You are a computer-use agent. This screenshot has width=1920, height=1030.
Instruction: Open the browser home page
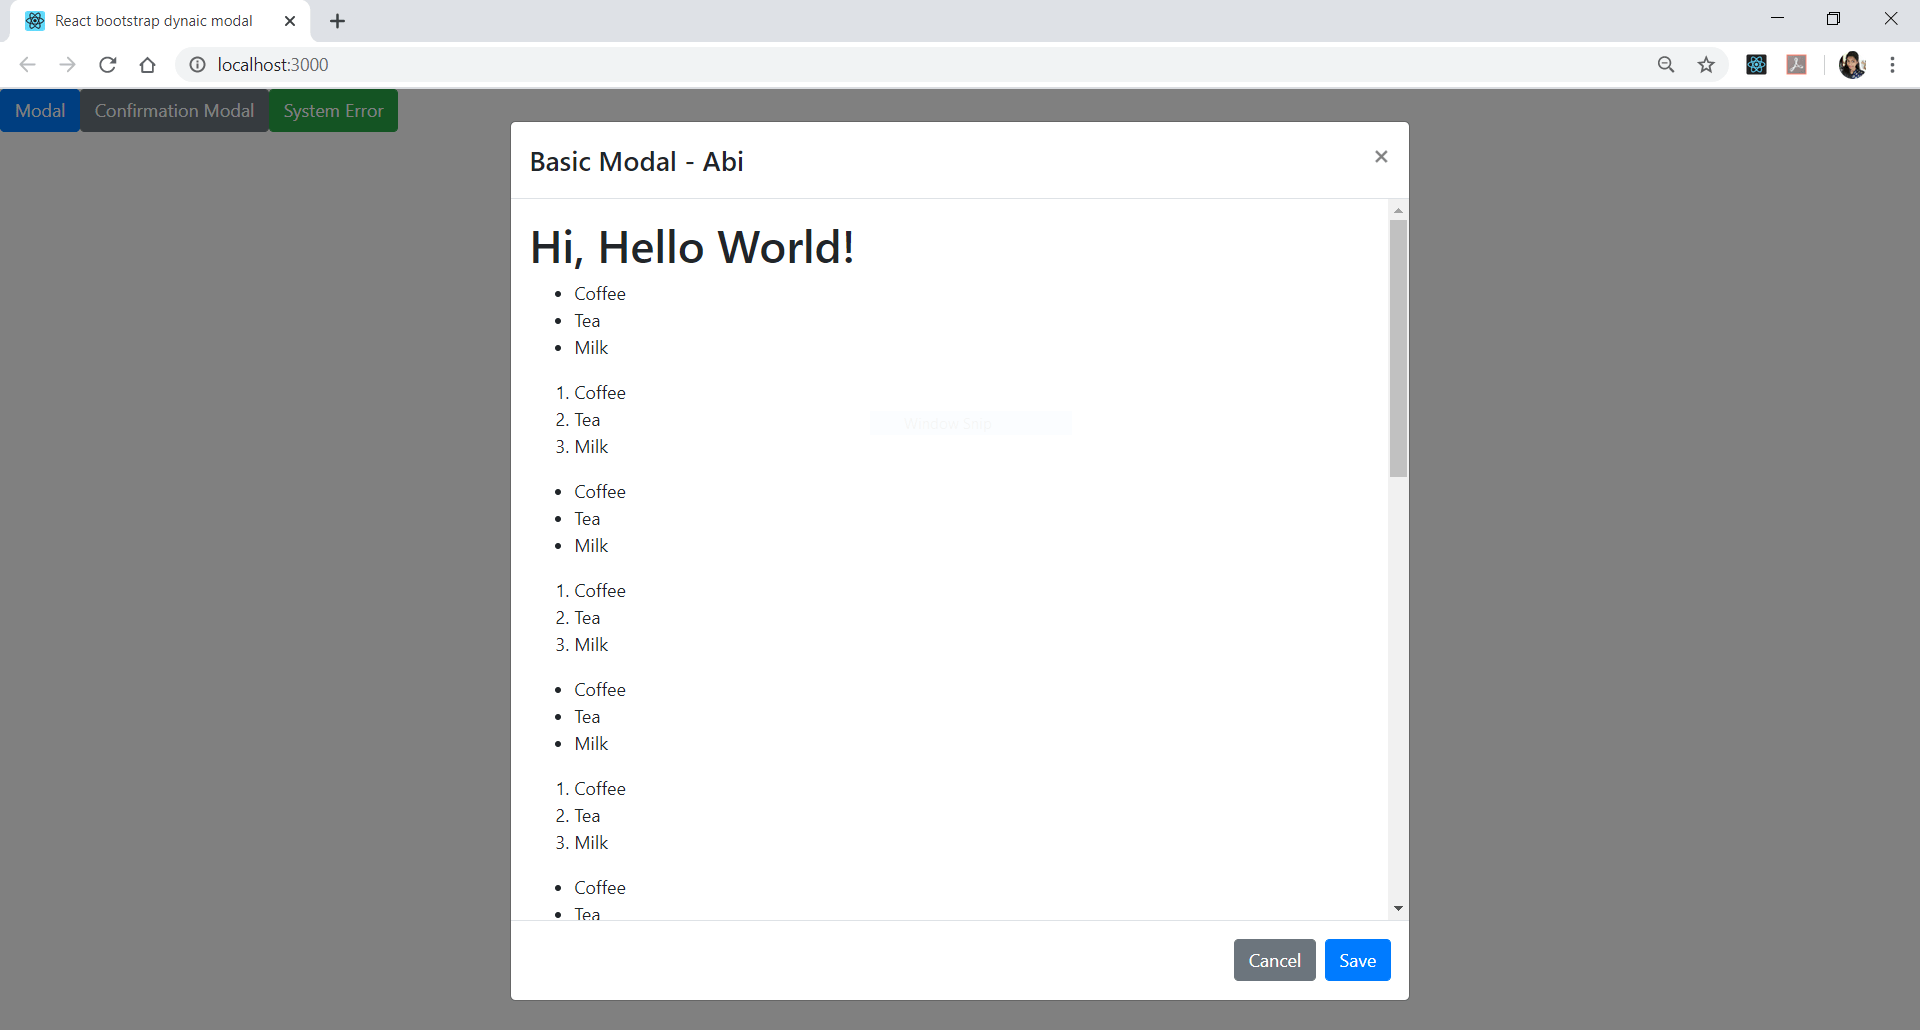click(147, 64)
